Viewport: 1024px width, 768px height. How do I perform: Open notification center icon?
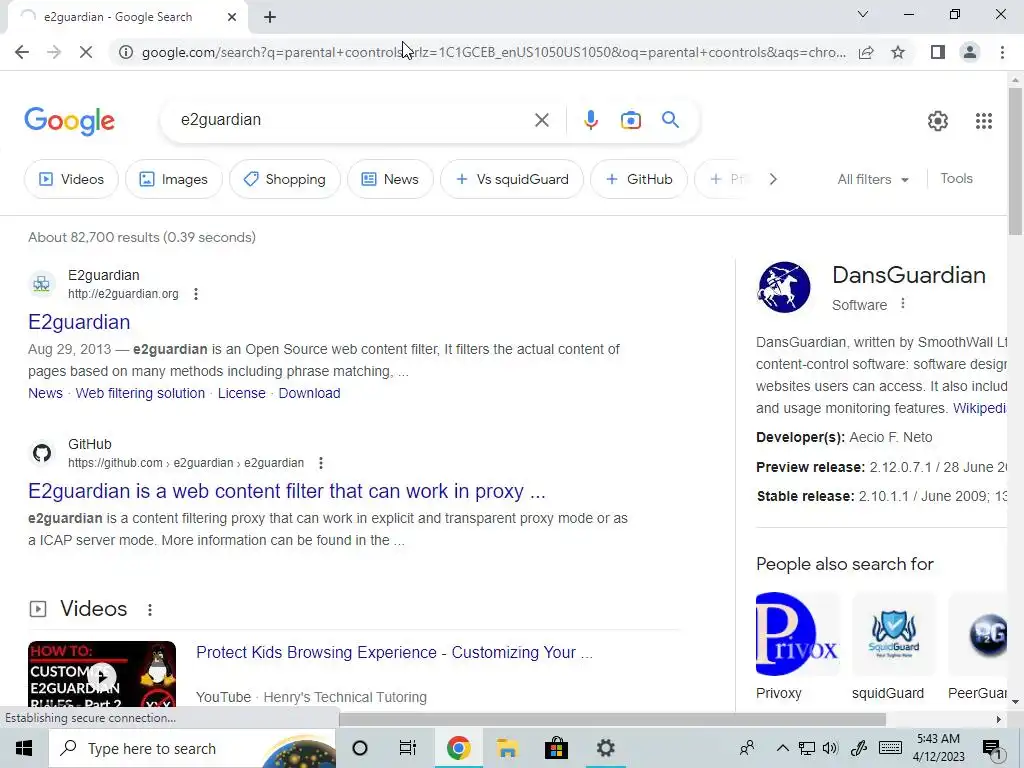(x=992, y=748)
